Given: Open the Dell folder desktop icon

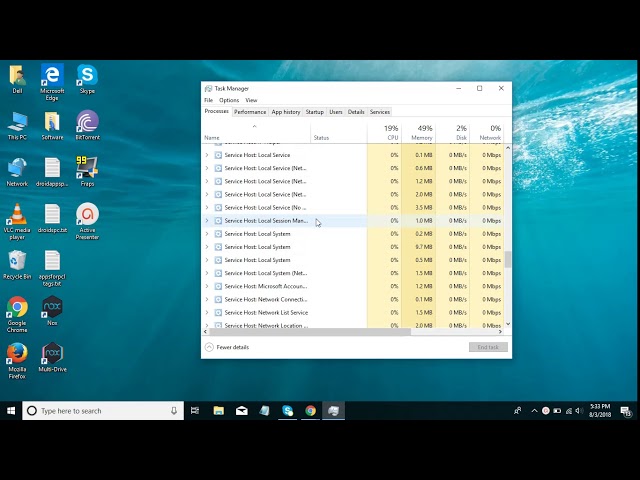Looking at the screenshot, I should click(x=17, y=79).
